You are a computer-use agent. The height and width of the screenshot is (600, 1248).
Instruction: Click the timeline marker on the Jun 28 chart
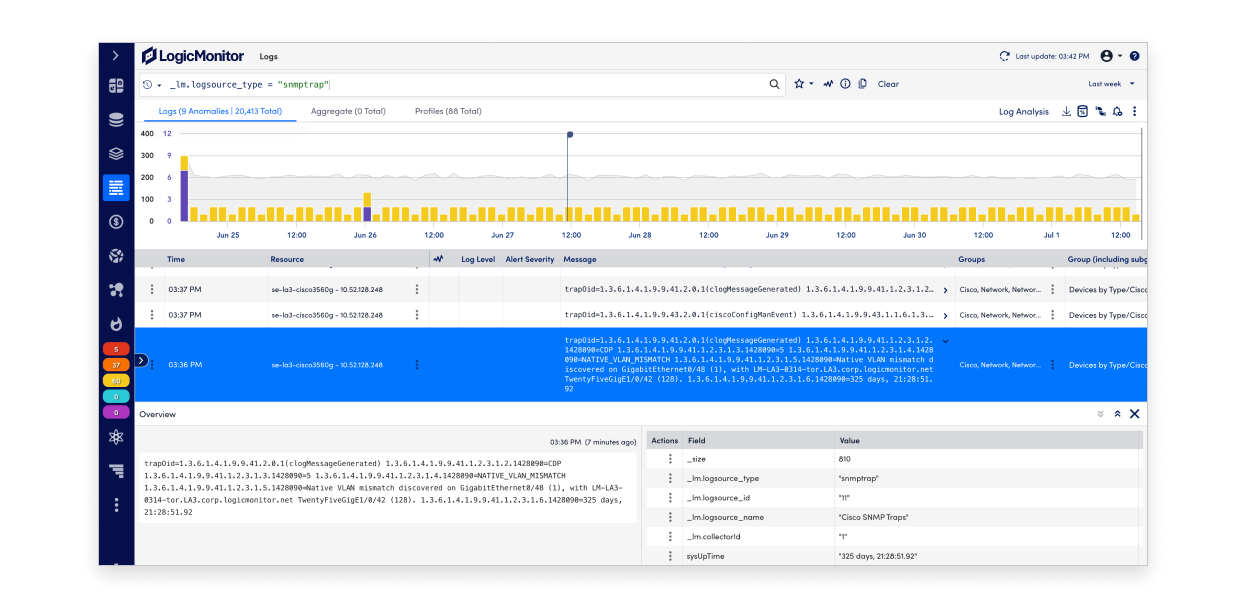569,133
